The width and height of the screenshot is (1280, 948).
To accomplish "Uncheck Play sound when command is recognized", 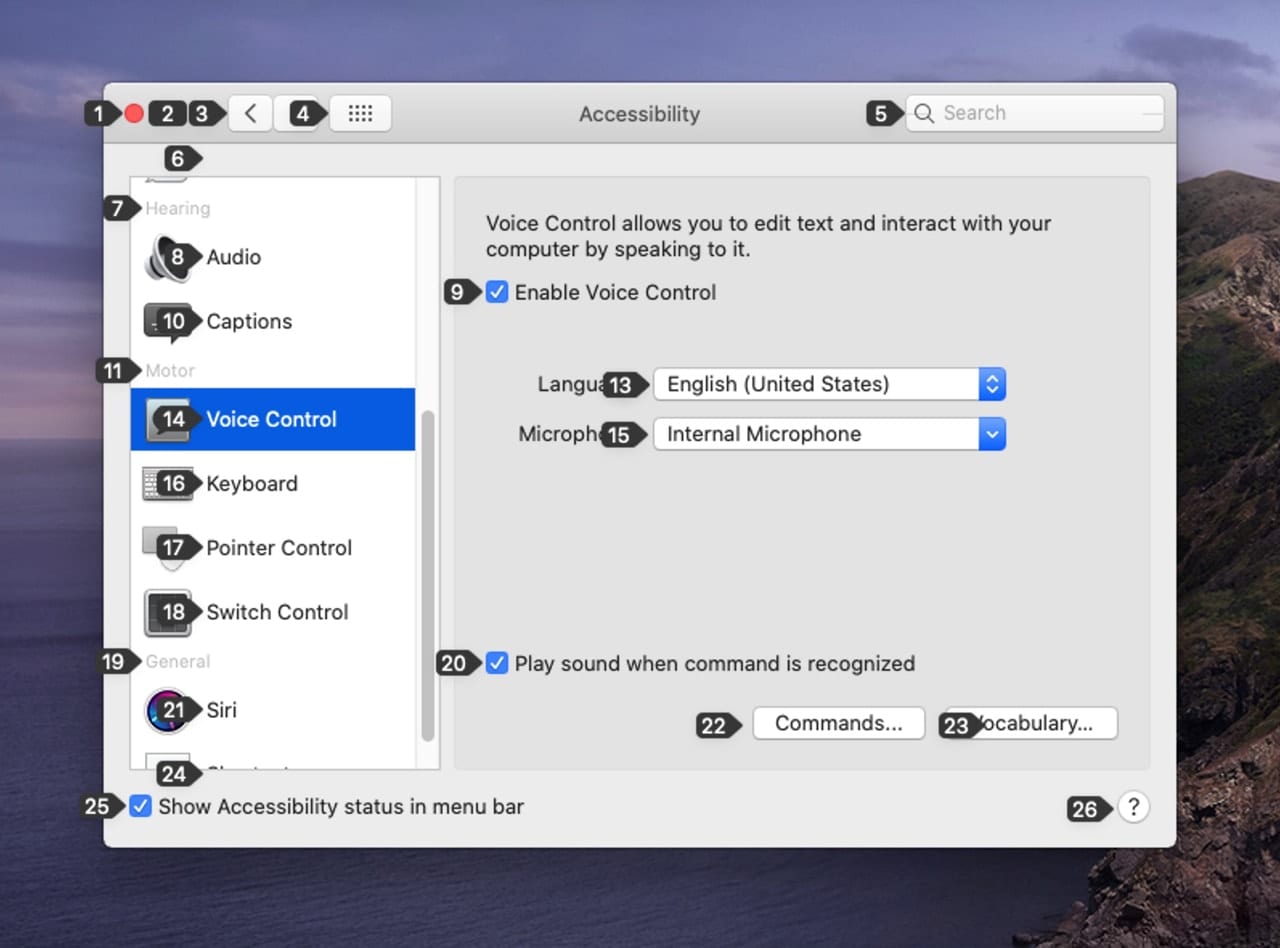I will point(497,663).
